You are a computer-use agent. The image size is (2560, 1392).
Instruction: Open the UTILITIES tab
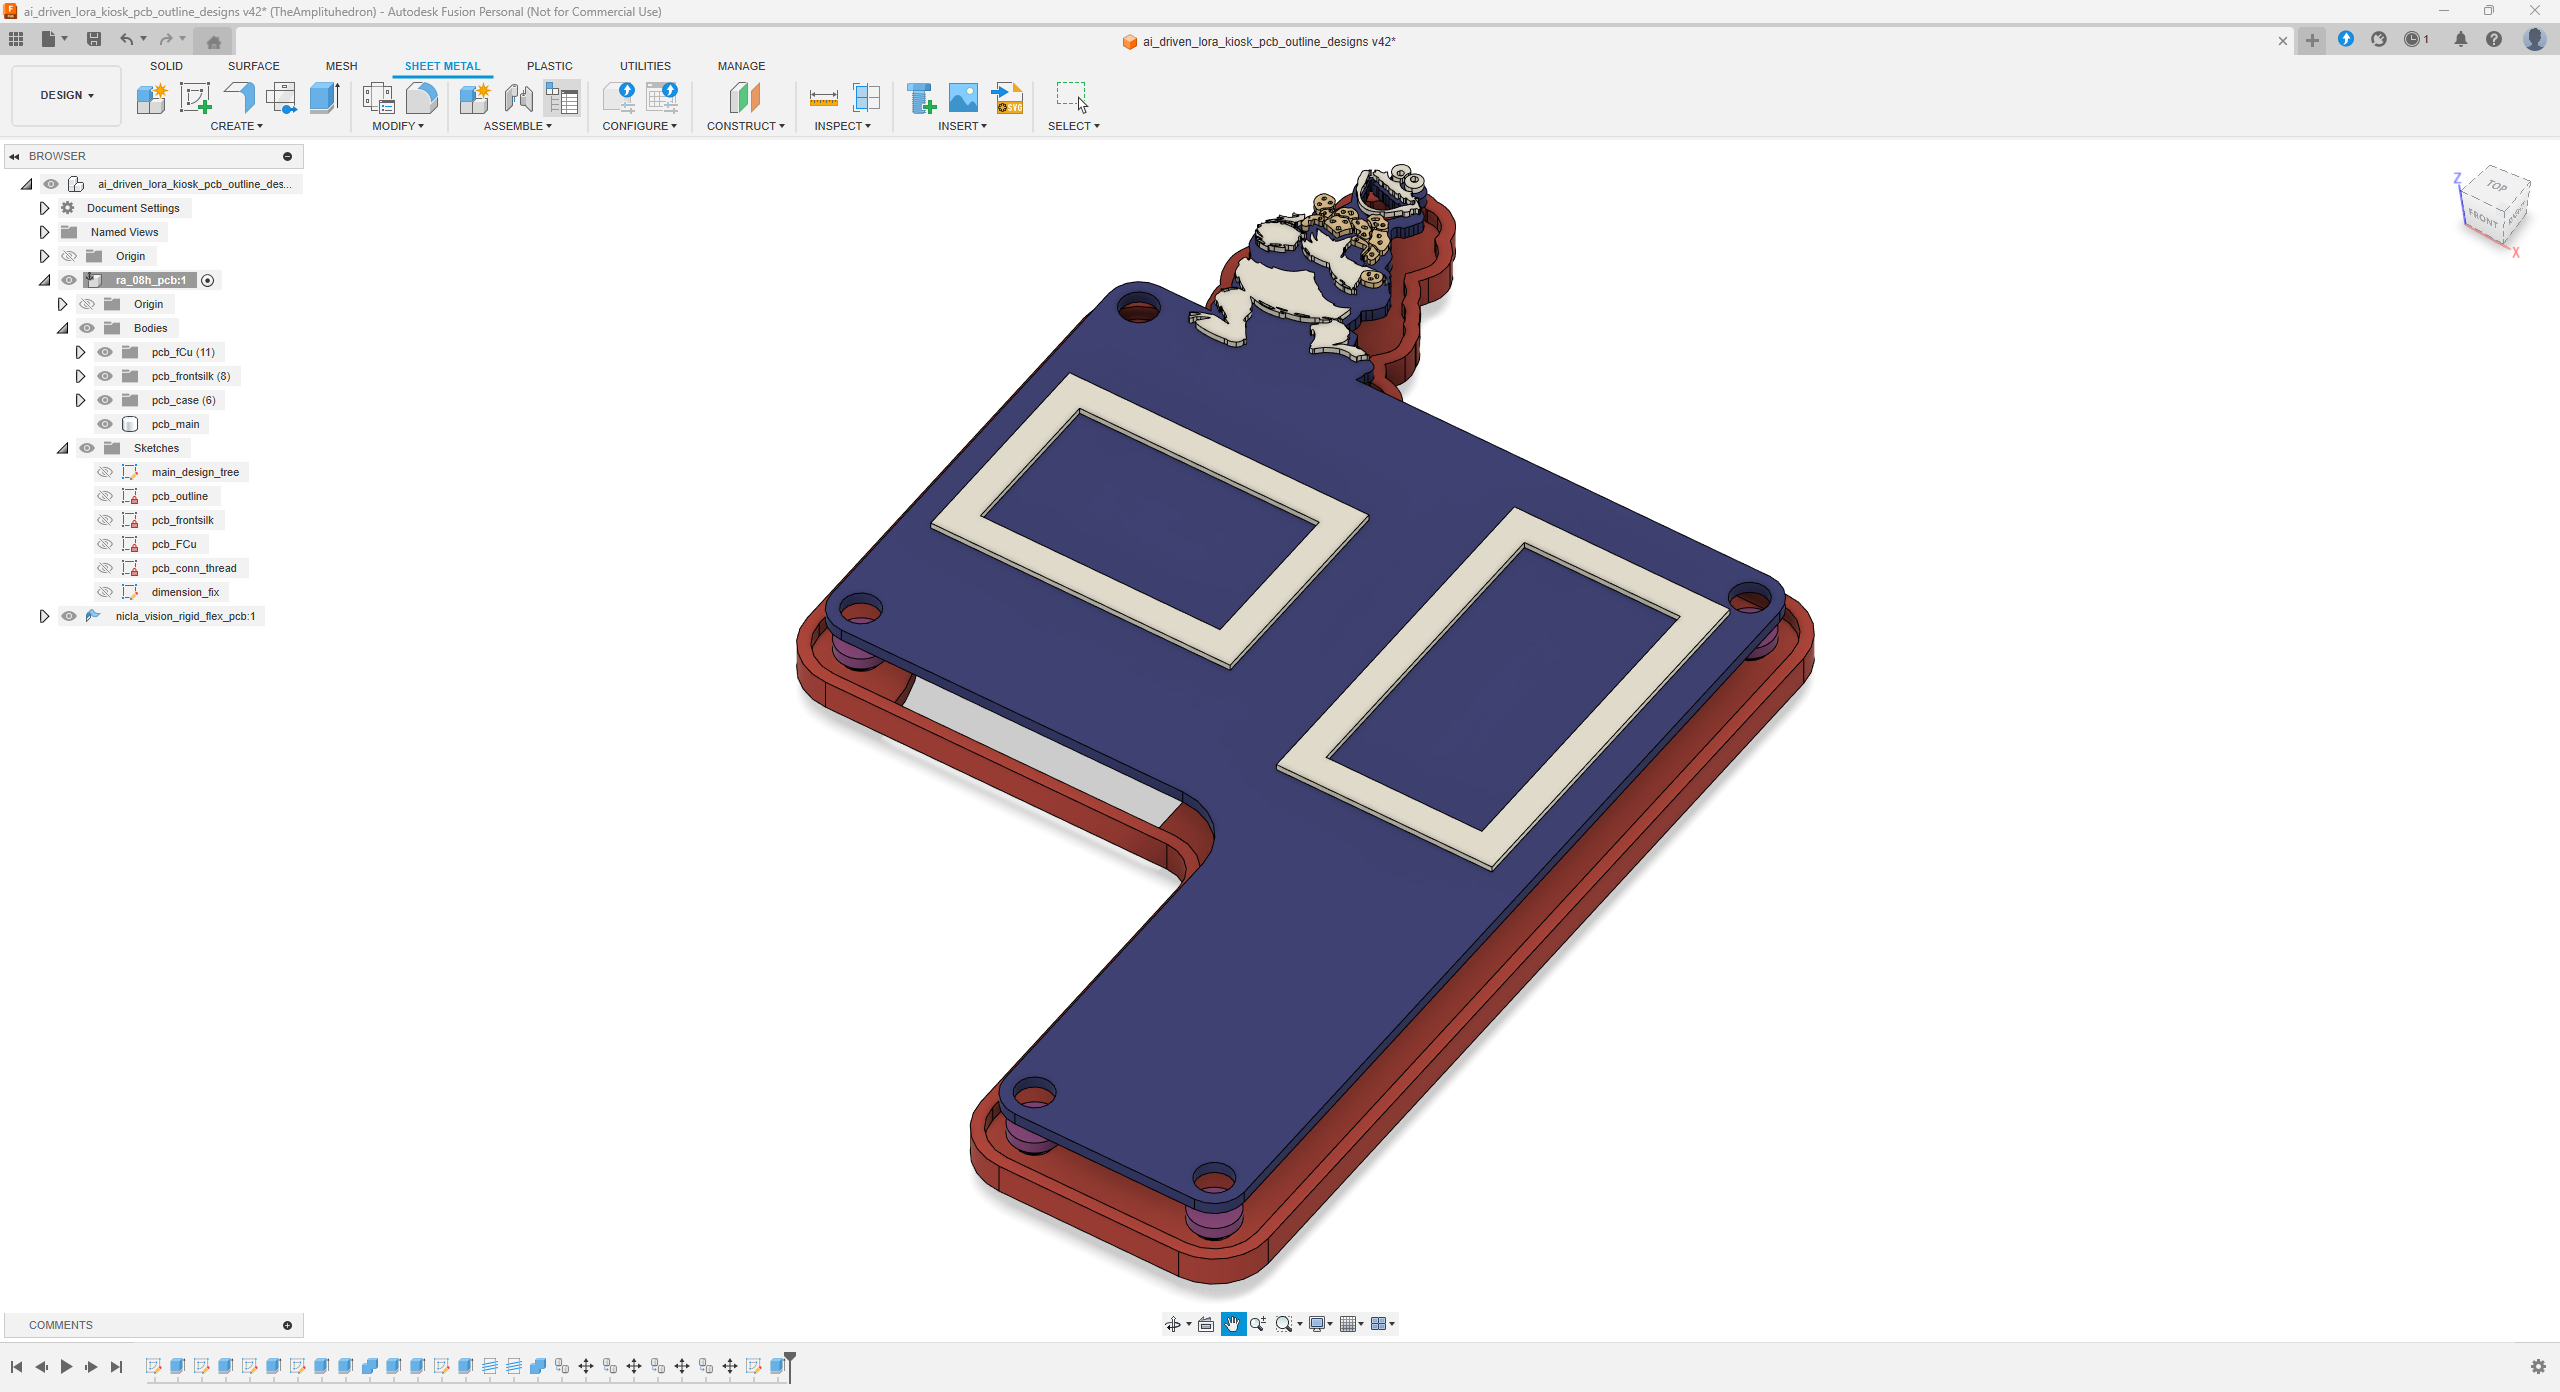(645, 66)
